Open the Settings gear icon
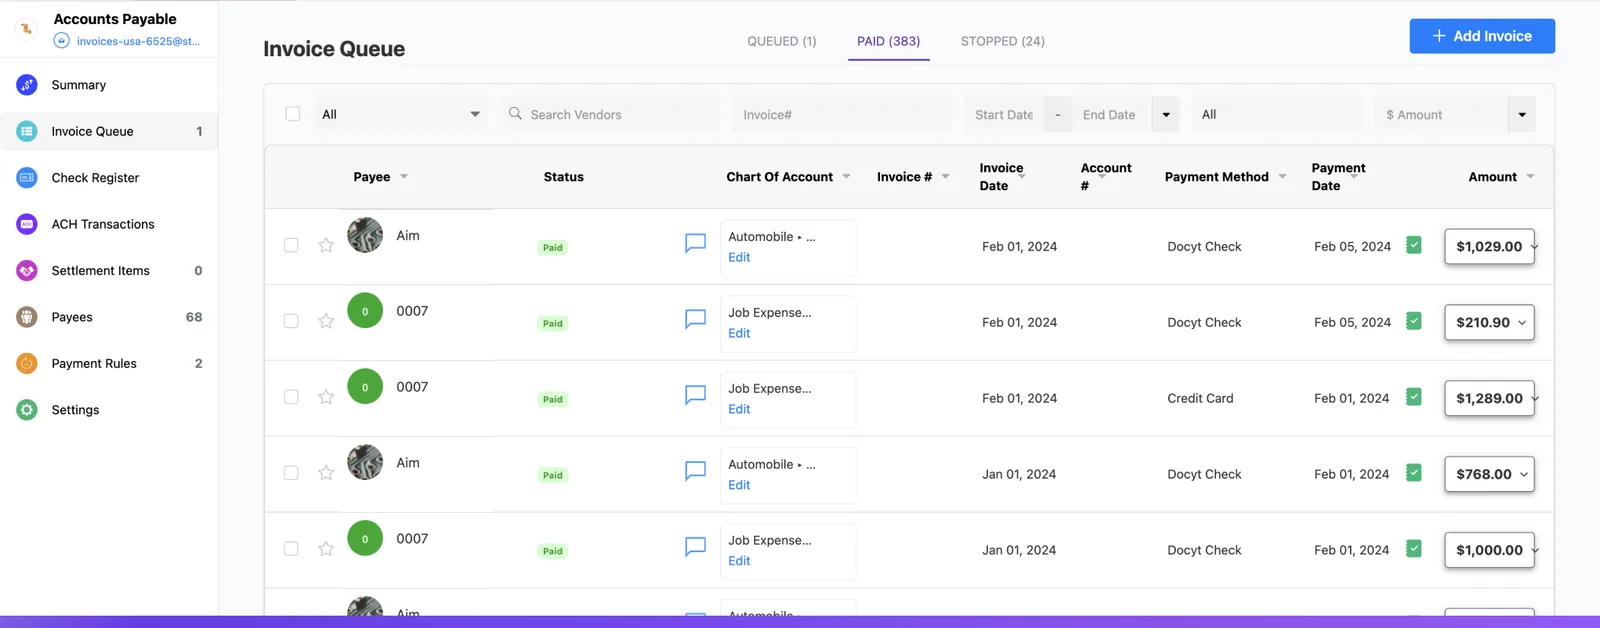 pos(27,410)
